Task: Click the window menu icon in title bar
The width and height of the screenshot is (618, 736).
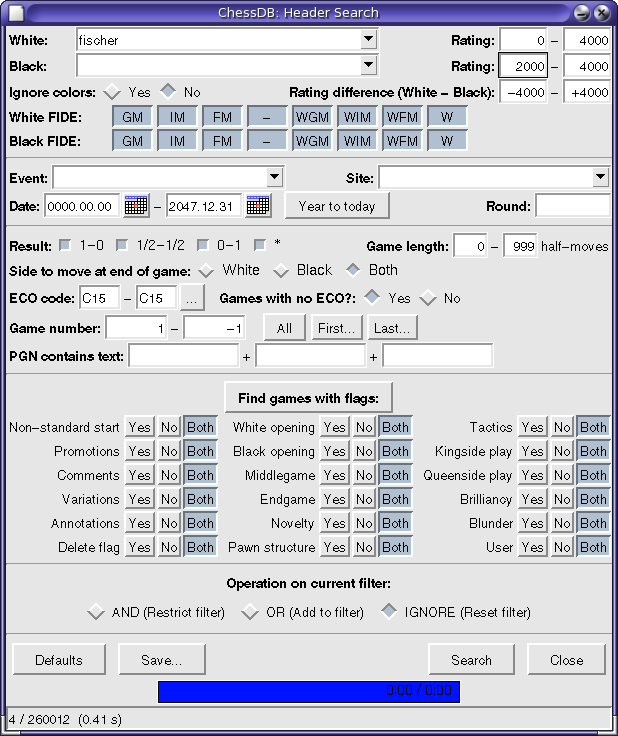Action: (x=16, y=13)
